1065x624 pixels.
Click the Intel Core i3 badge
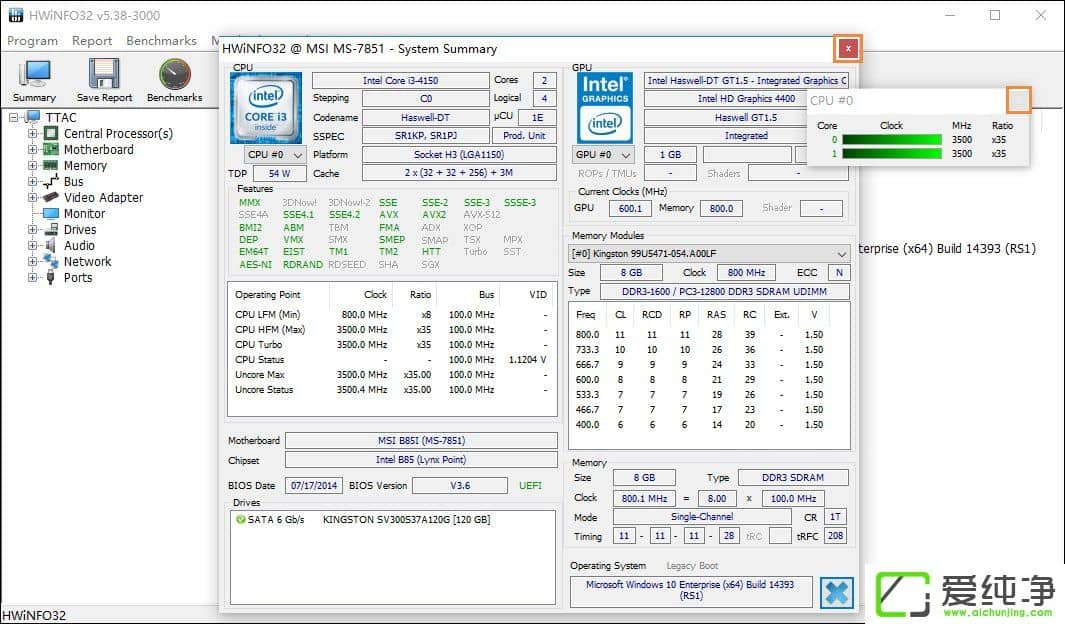tap(265, 107)
